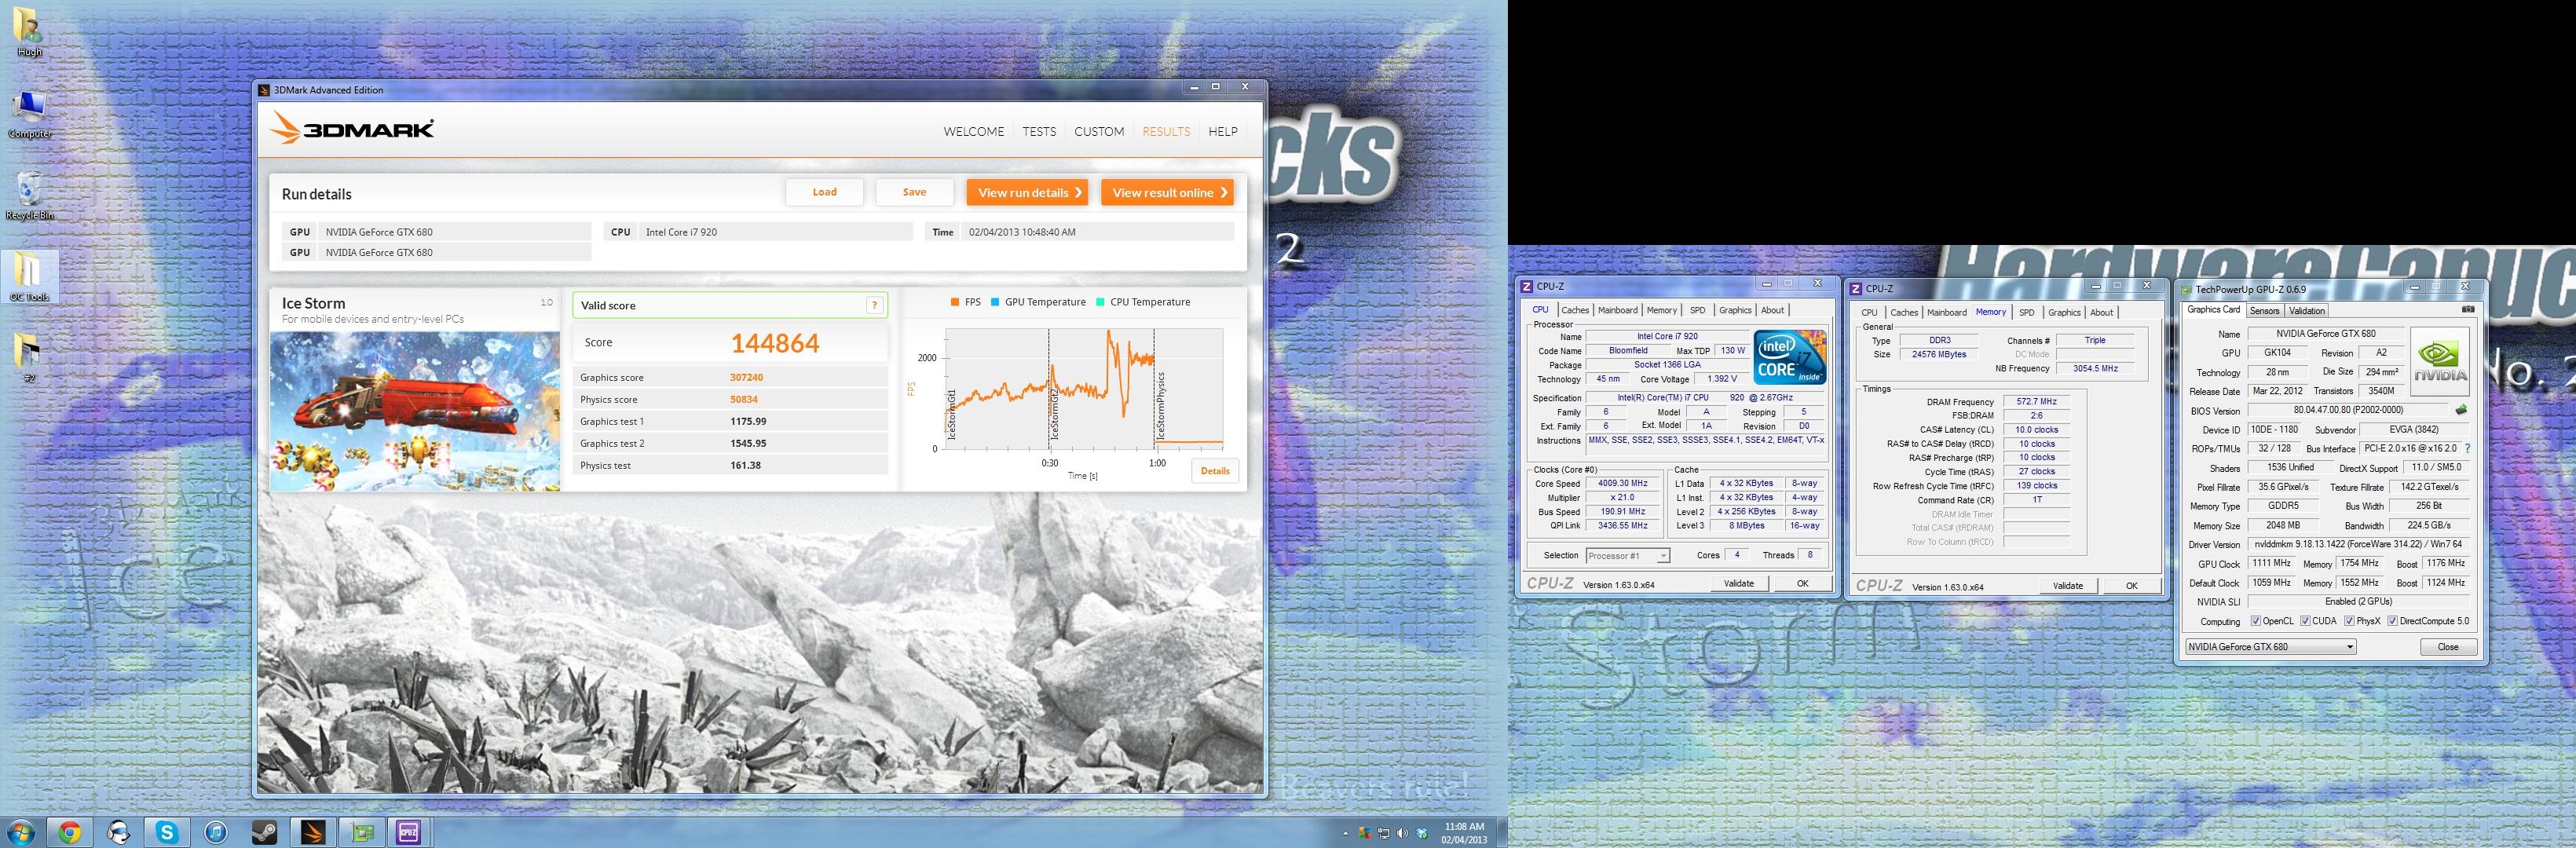The height and width of the screenshot is (848, 2576).
Task: Click the Physics score value 50834
Action: coord(744,400)
